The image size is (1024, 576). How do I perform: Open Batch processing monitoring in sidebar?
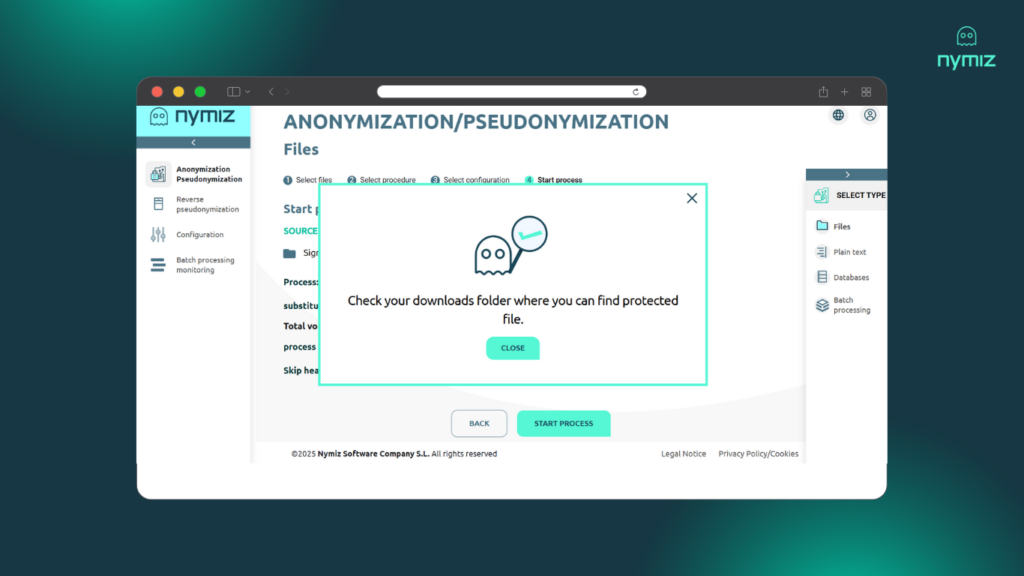point(158,265)
